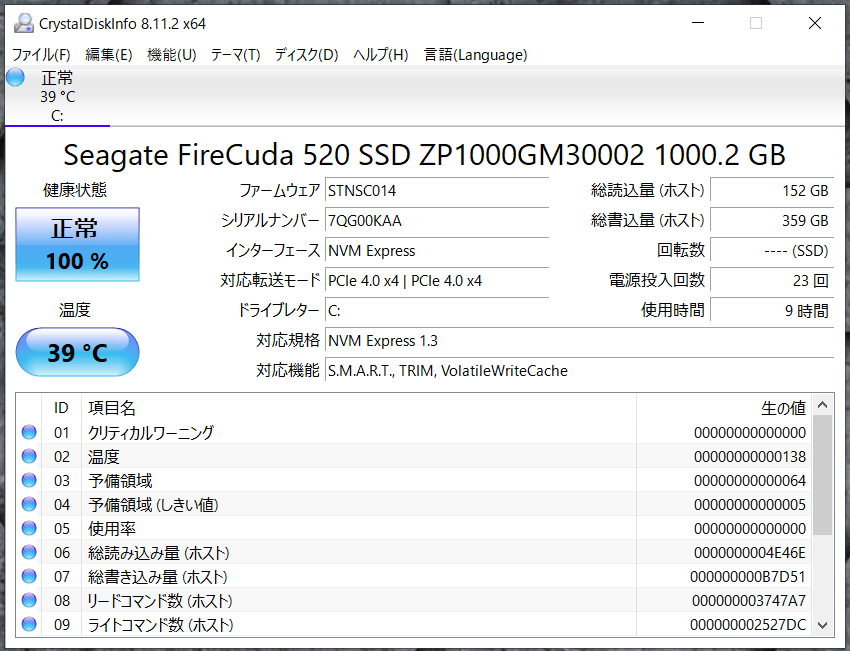This screenshot has width=850, height=651.
Task: Click status icon for クリティカルワーニング row
Action: tap(29, 433)
